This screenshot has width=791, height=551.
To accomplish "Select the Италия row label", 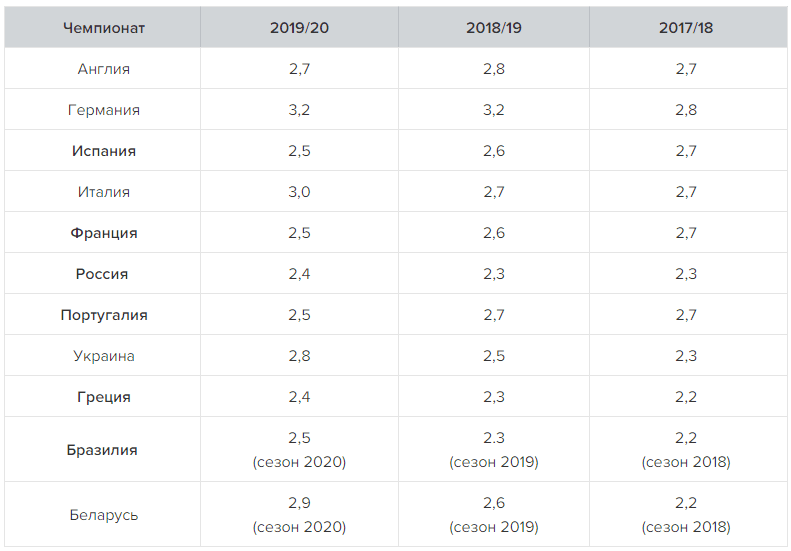I will 104,192.
